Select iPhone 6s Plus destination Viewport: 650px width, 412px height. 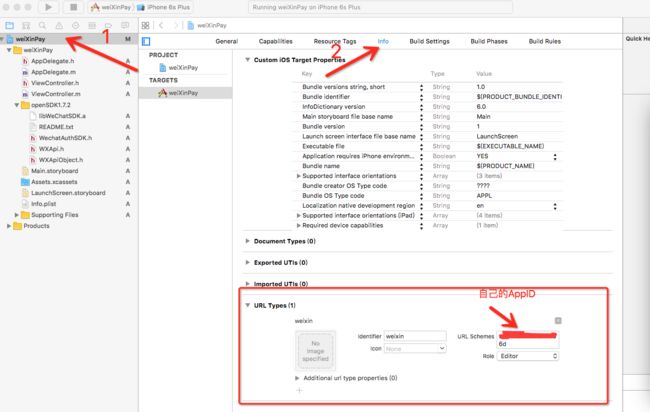(x=163, y=7)
